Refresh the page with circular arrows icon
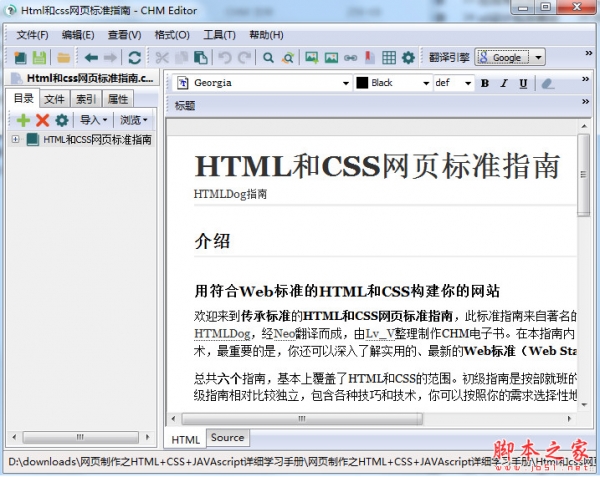Image resolution: width=600 pixels, height=477 pixels. point(135,58)
